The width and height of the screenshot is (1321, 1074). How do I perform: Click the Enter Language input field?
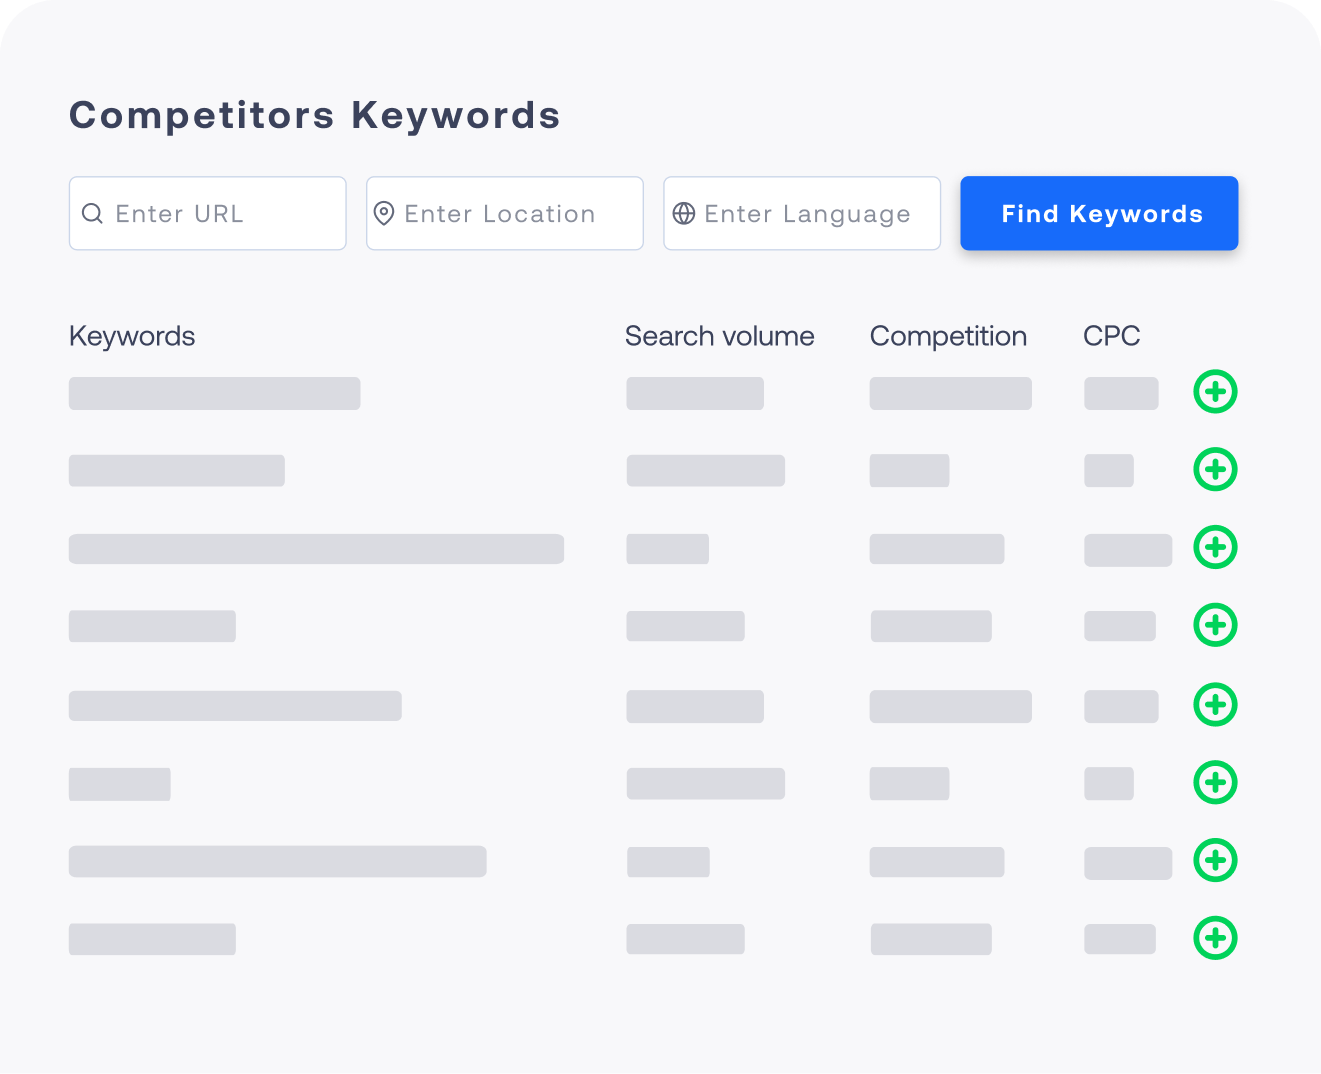point(801,213)
